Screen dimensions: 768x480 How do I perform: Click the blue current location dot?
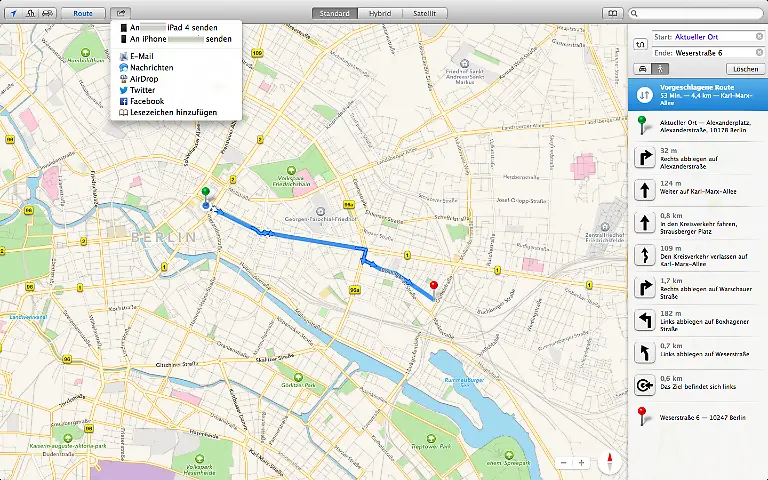click(206, 205)
